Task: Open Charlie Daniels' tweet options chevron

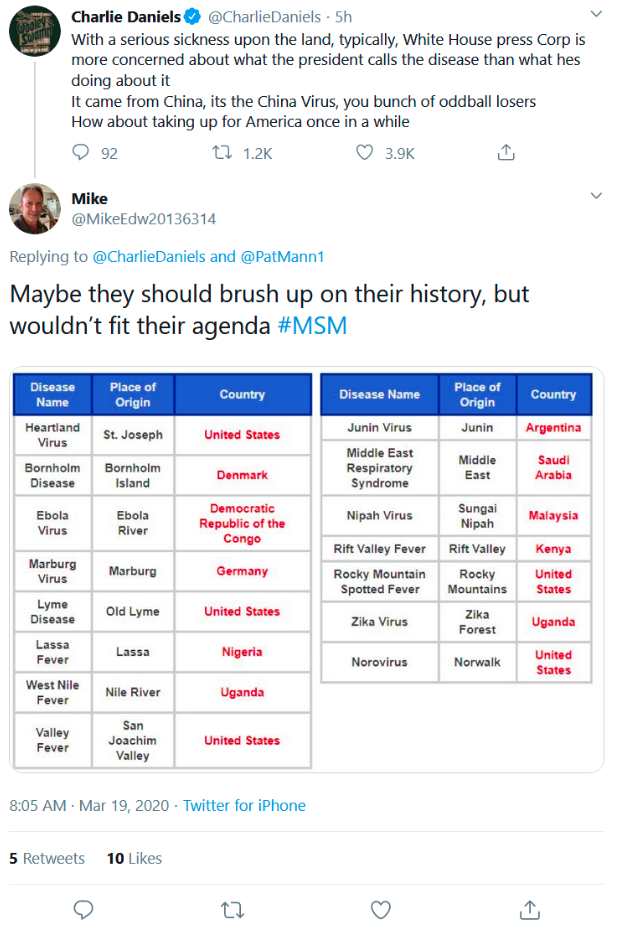Action: 596,14
